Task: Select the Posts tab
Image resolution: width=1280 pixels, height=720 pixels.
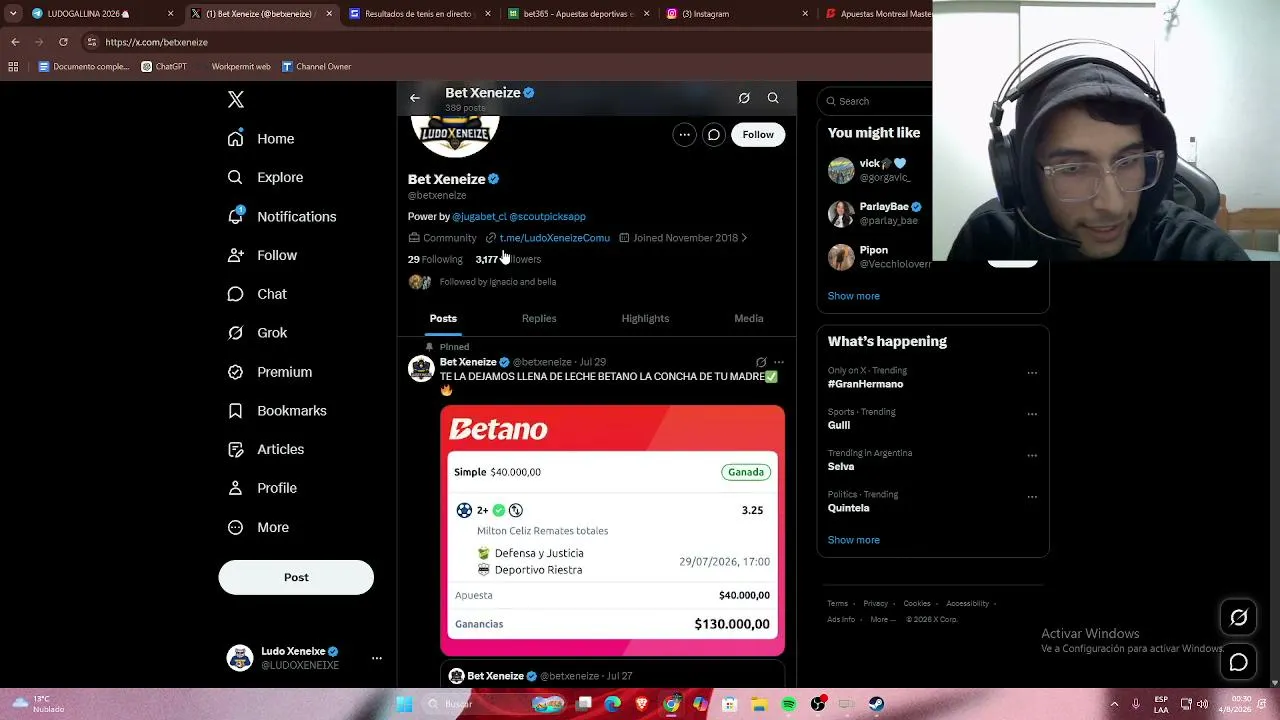Action: point(443,318)
